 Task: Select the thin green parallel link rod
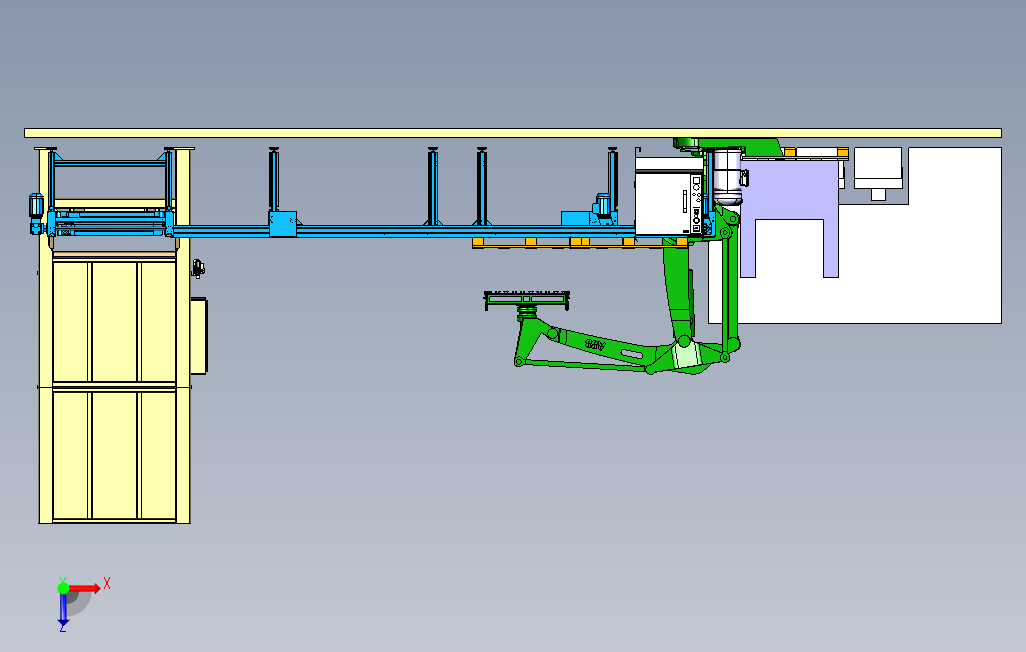[x=584, y=365]
